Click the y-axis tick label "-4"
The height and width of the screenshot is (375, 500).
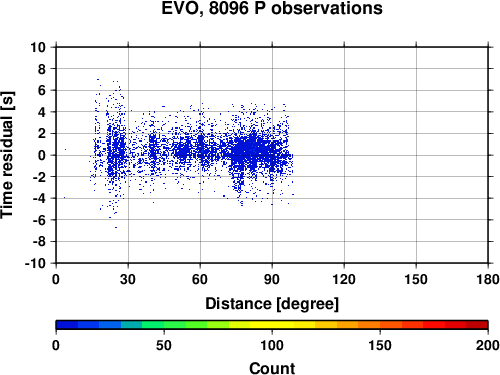(x=39, y=198)
